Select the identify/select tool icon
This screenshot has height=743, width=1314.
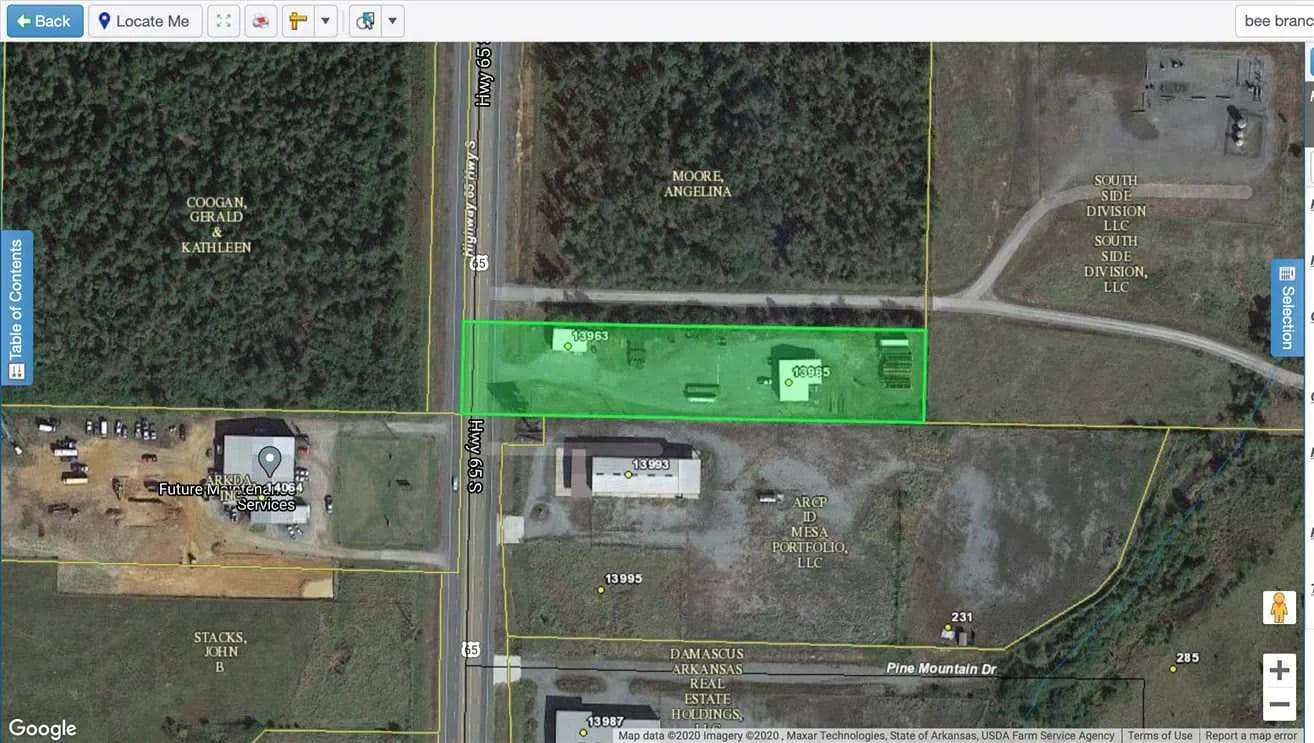point(366,21)
